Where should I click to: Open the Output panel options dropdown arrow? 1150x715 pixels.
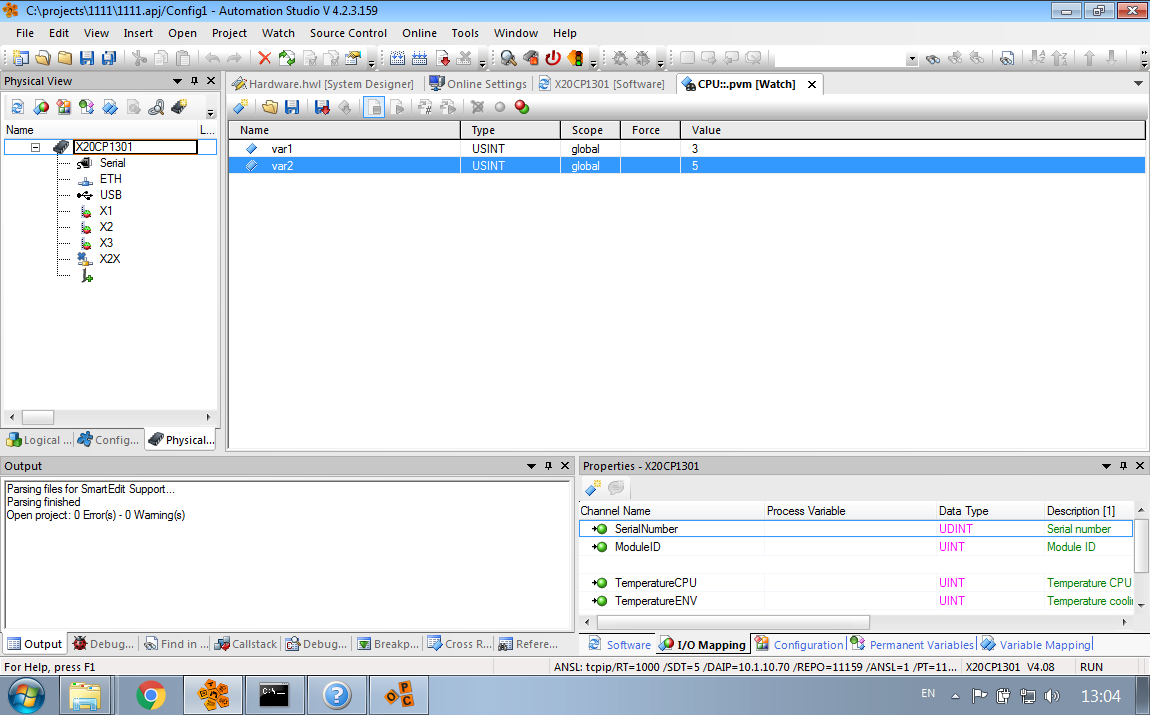(x=531, y=466)
